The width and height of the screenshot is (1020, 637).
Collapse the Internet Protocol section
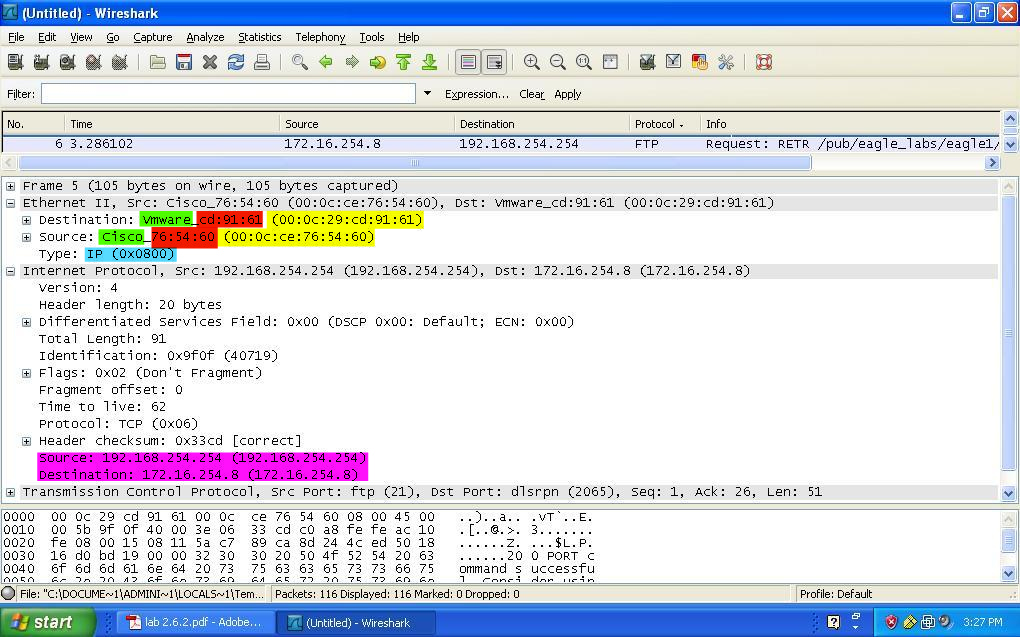[x=10, y=271]
